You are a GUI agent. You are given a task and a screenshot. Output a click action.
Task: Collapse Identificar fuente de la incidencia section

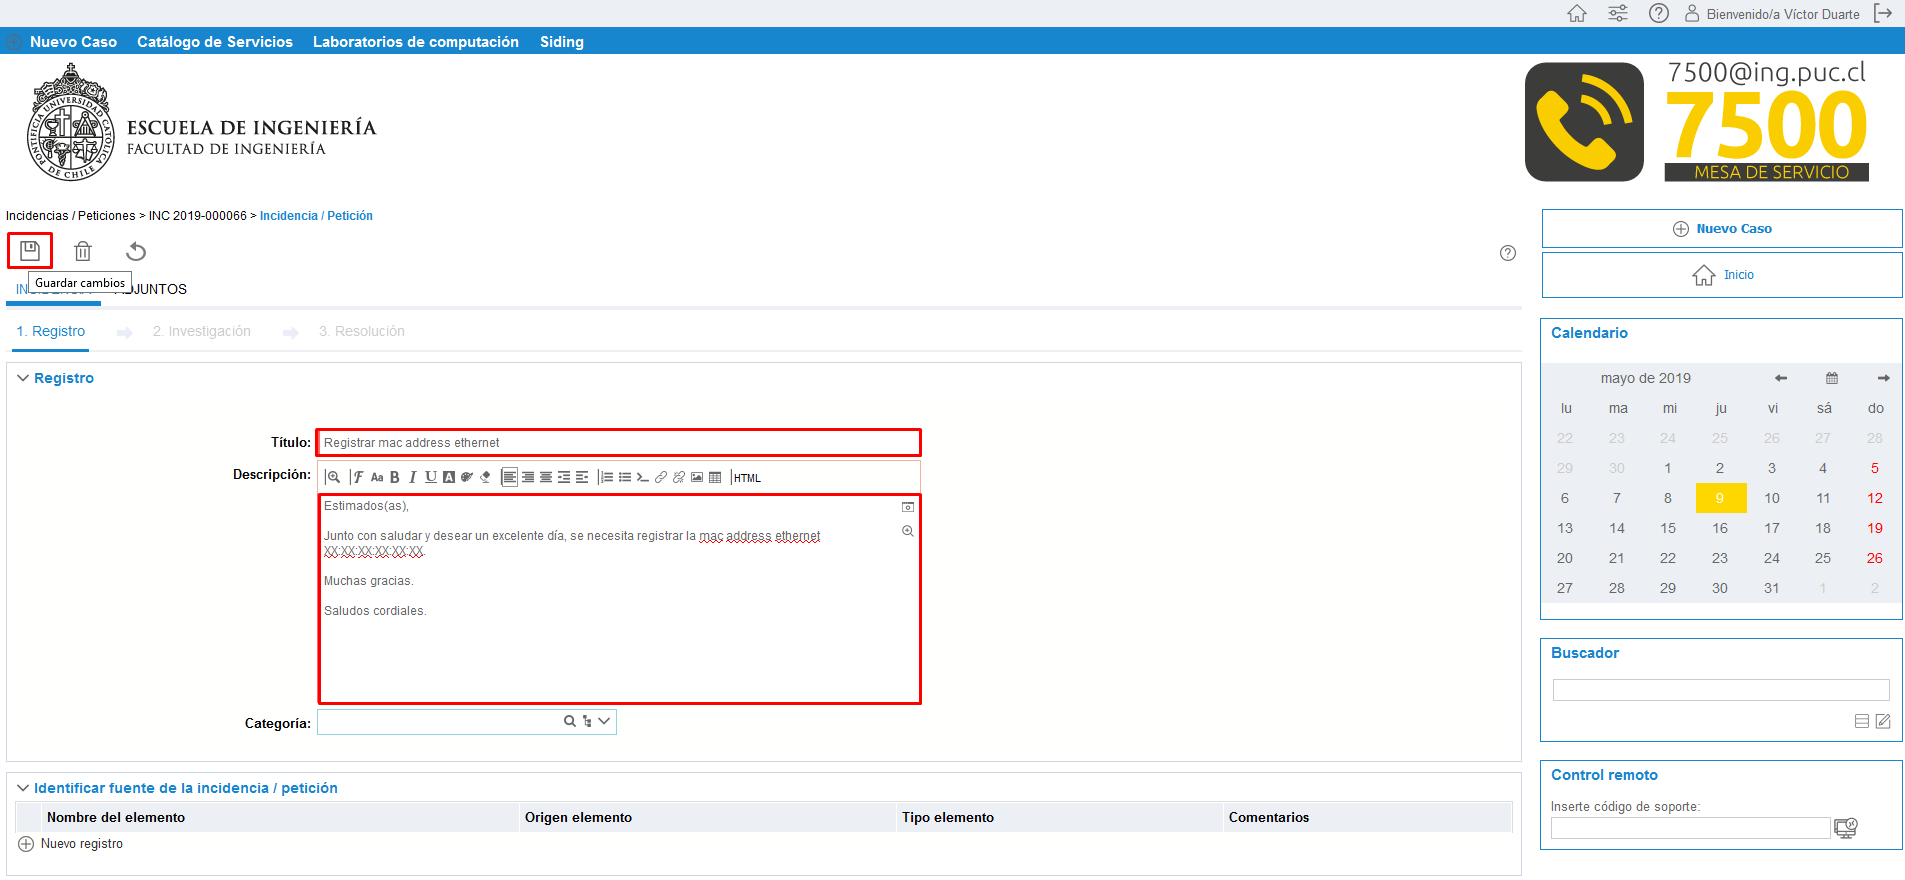23,788
